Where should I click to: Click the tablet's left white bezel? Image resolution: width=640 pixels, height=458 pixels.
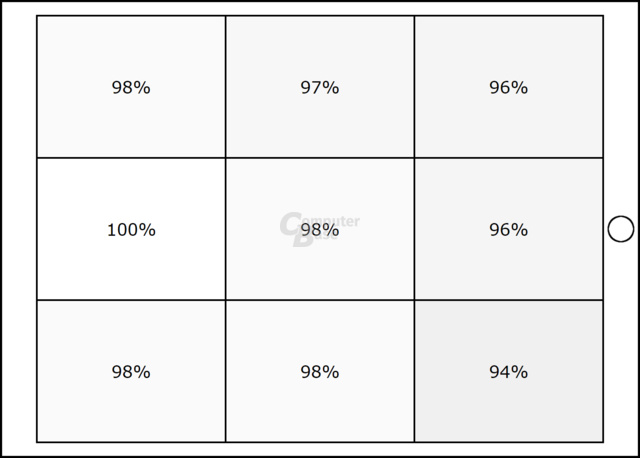[x=19, y=229]
